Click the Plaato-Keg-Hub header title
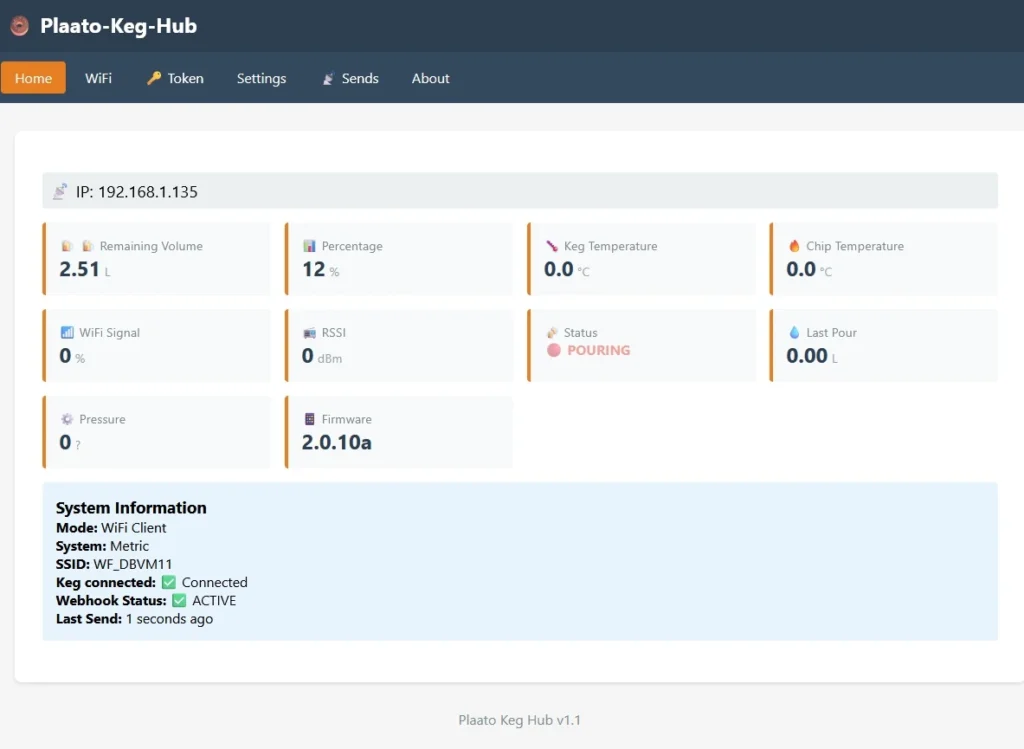 tap(118, 27)
